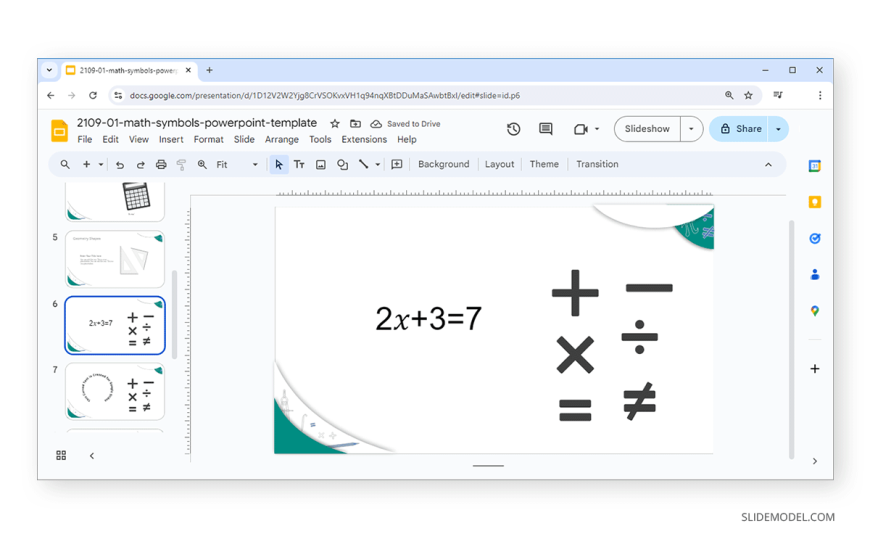Redo the last action

coord(140,164)
